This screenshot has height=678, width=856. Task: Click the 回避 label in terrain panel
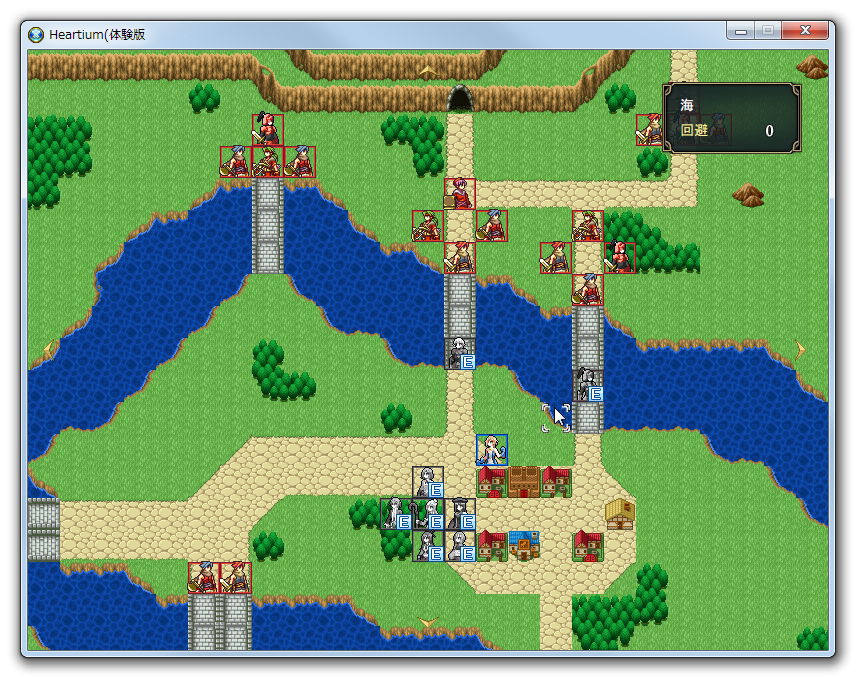(x=694, y=130)
